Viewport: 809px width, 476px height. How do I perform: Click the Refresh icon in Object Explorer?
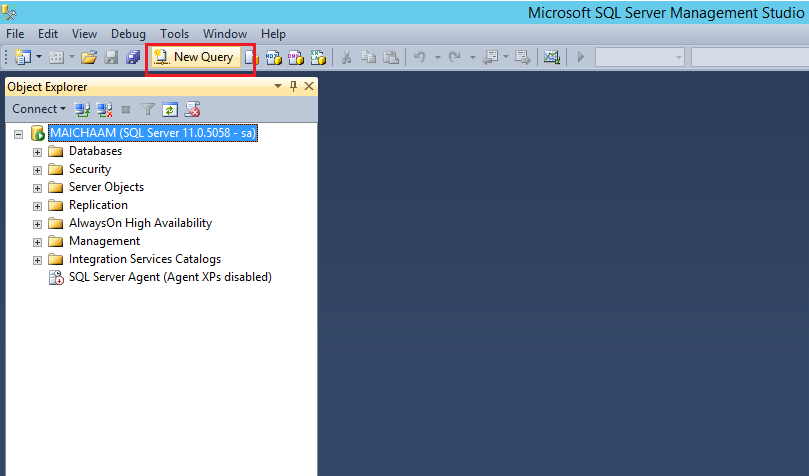pyautogui.click(x=170, y=109)
